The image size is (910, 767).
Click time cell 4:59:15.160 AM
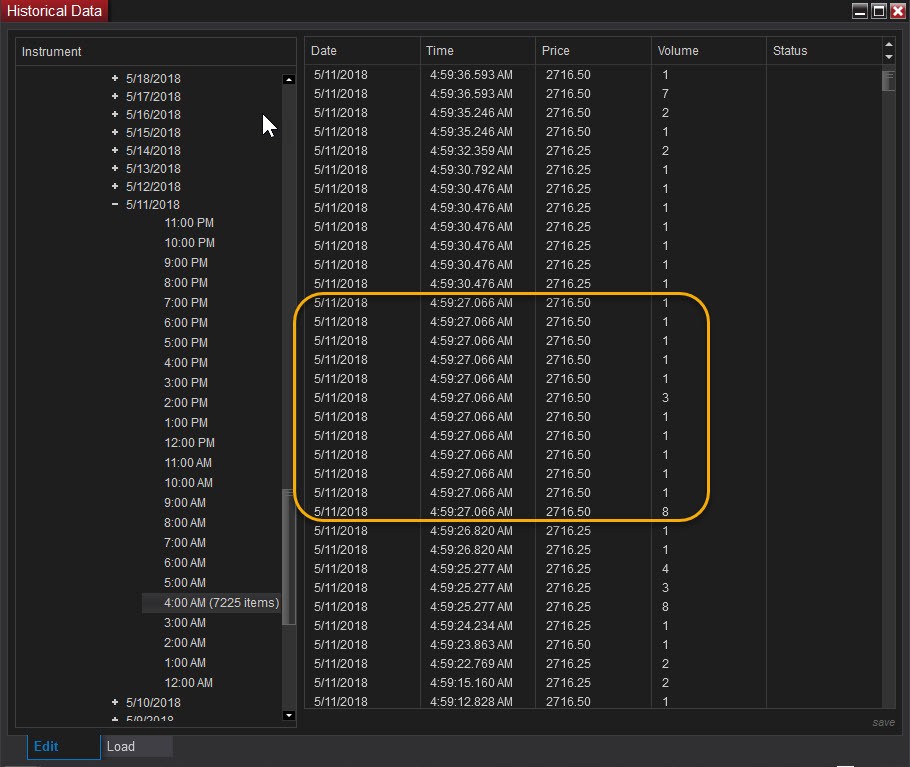(x=471, y=683)
